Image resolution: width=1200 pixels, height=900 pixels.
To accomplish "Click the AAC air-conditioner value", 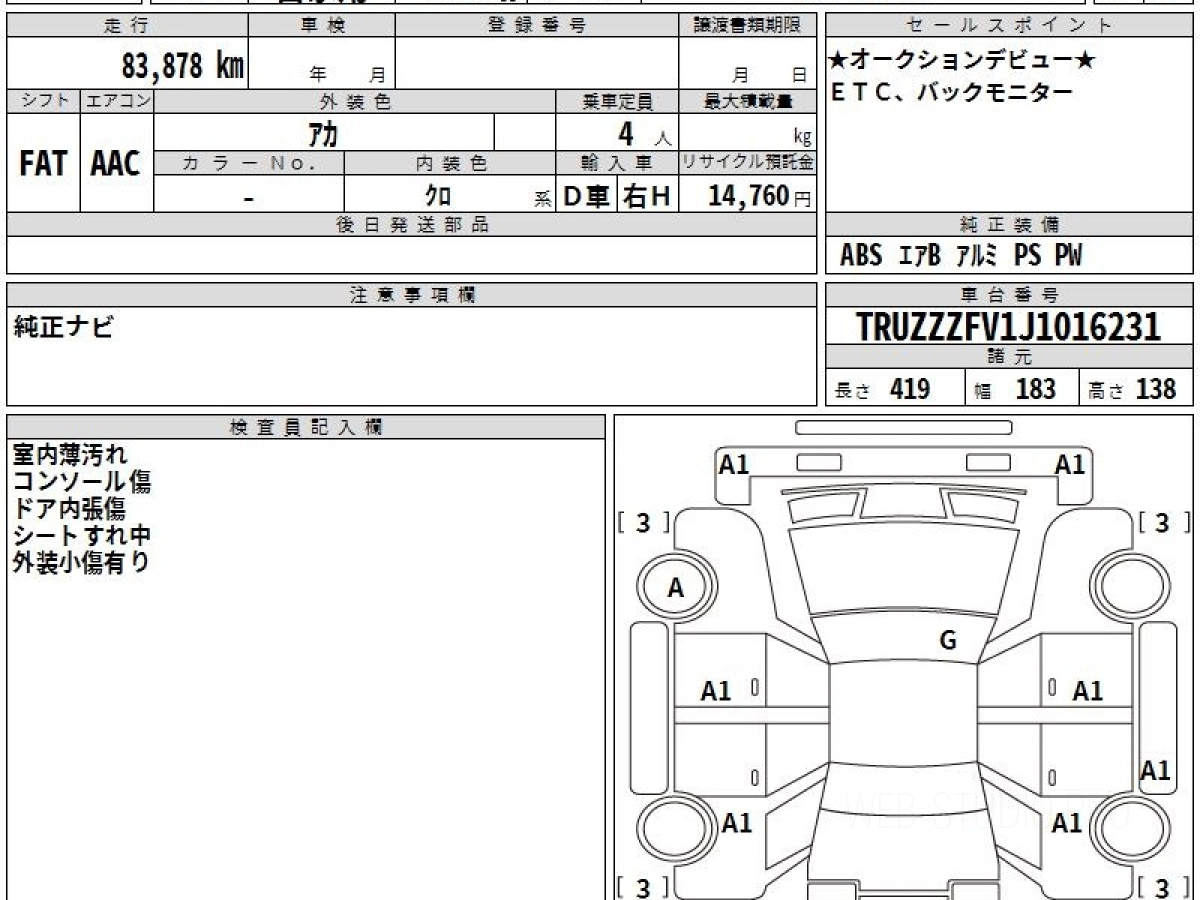I will 116,164.
